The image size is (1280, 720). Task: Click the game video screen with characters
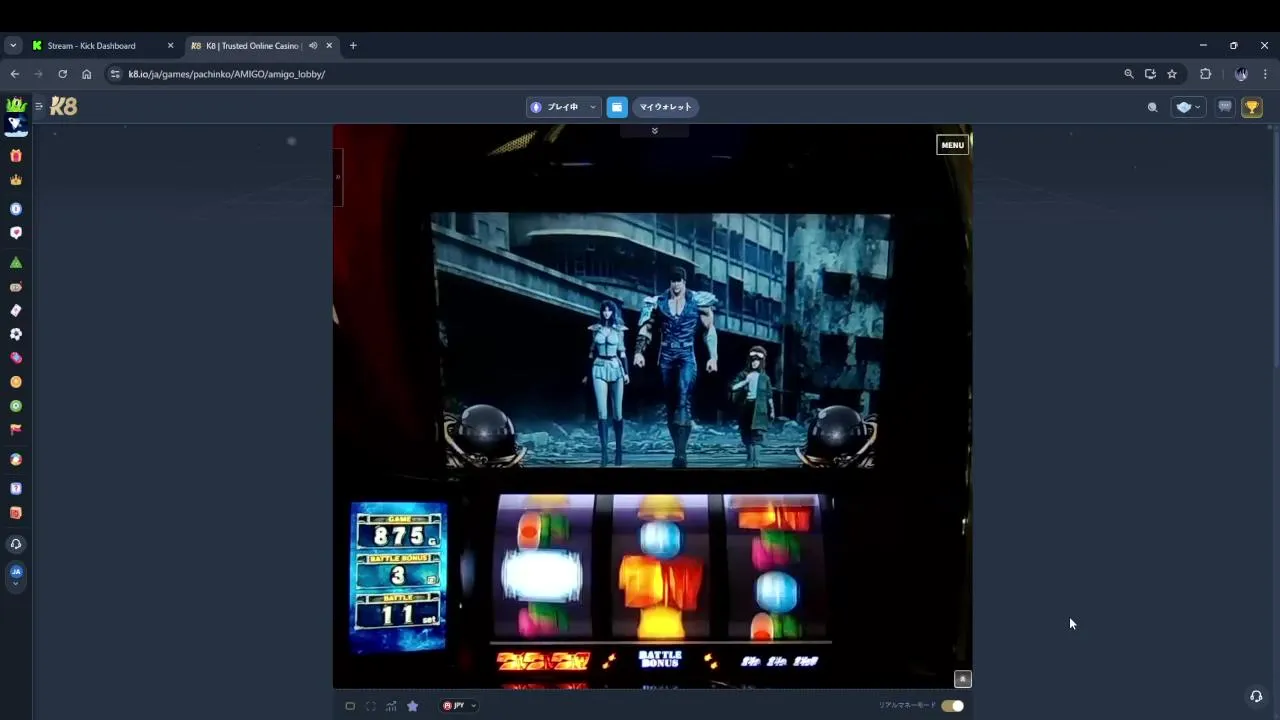click(x=660, y=340)
